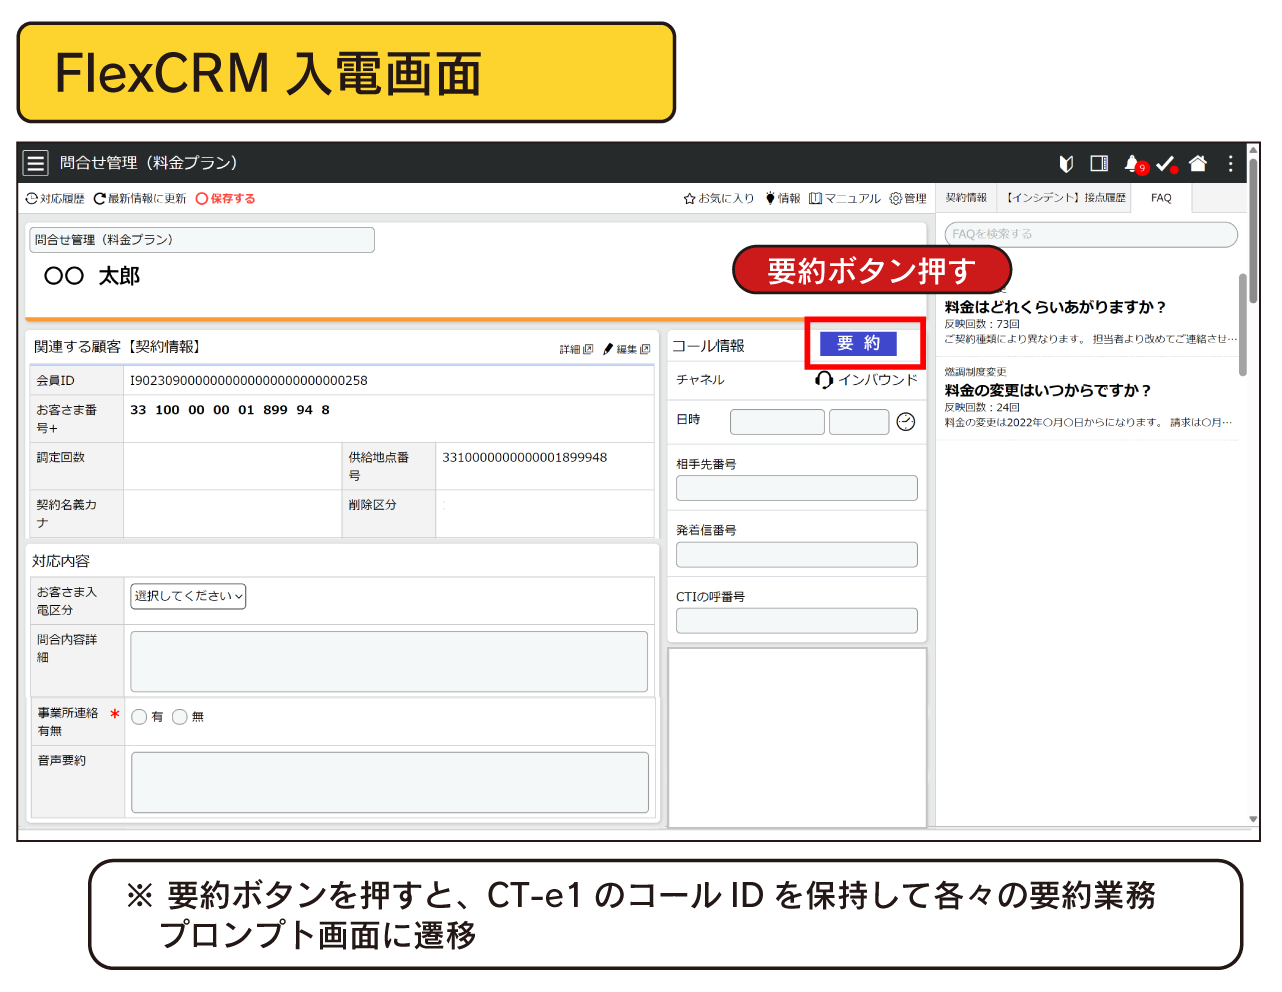Select the 無 radio button
This screenshot has height=992, width=1282.
(x=180, y=717)
